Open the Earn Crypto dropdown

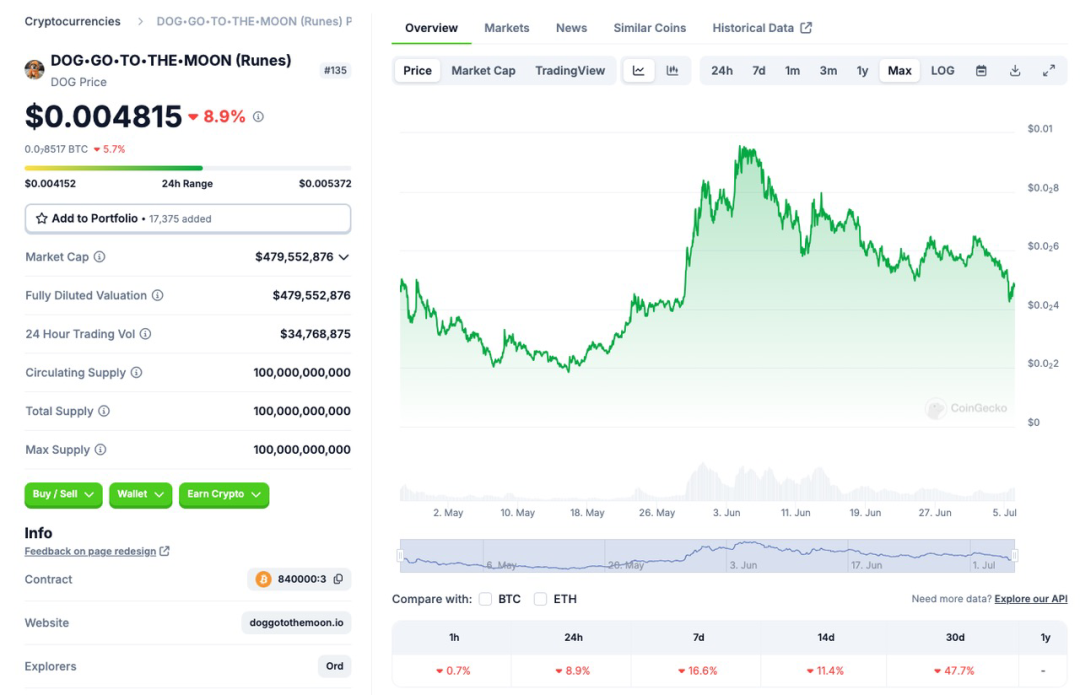pyautogui.click(x=224, y=495)
